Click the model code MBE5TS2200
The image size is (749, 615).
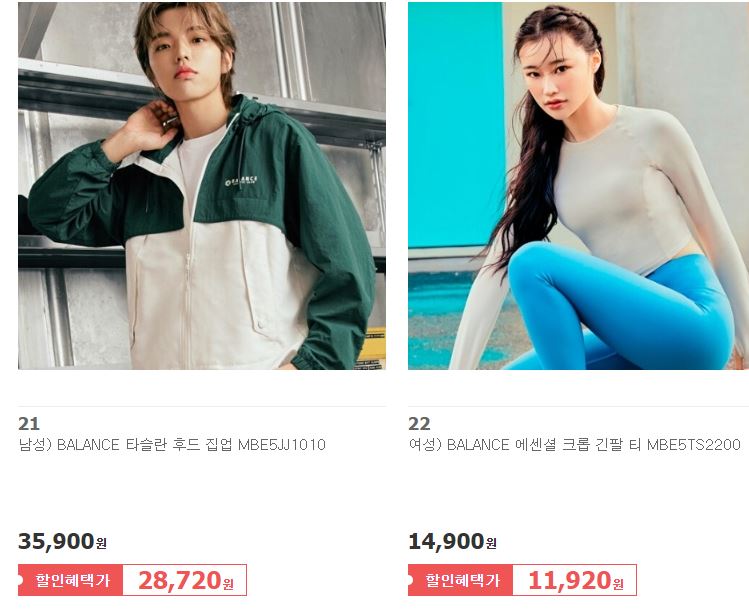pyautogui.click(x=694, y=445)
